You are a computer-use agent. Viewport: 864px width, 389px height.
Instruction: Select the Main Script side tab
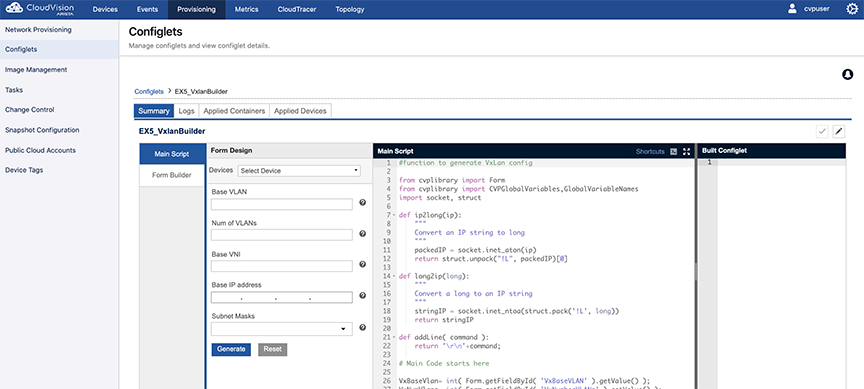click(x=172, y=154)
